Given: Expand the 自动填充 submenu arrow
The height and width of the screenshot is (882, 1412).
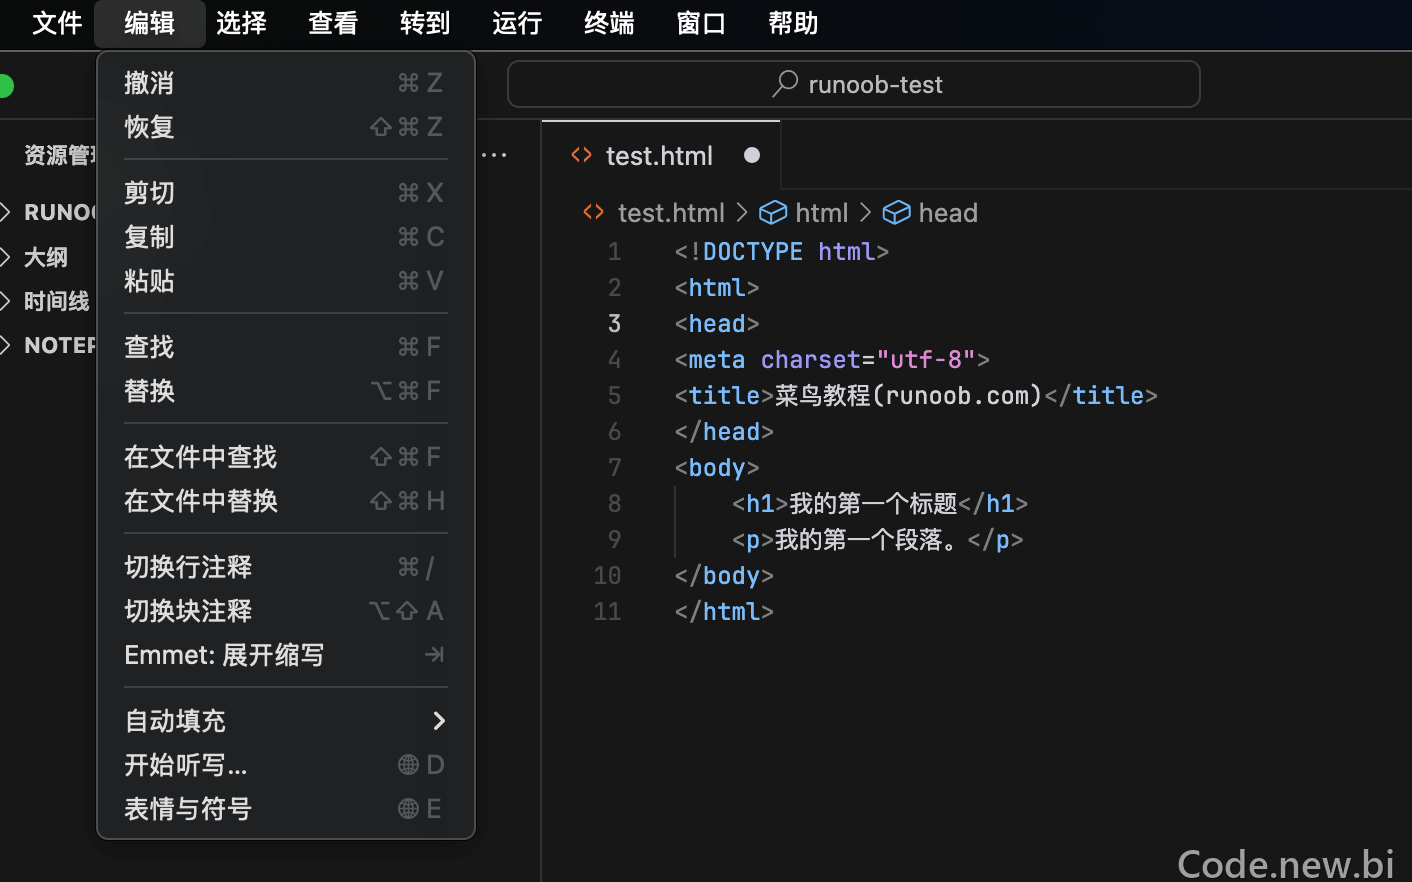Looking at the screenshot, I should pyautogui.click(x=438, y=721).
